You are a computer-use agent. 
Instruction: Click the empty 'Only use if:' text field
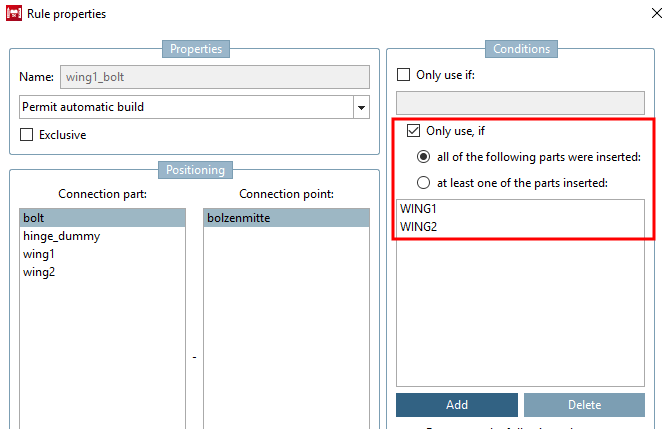(519, 102)
